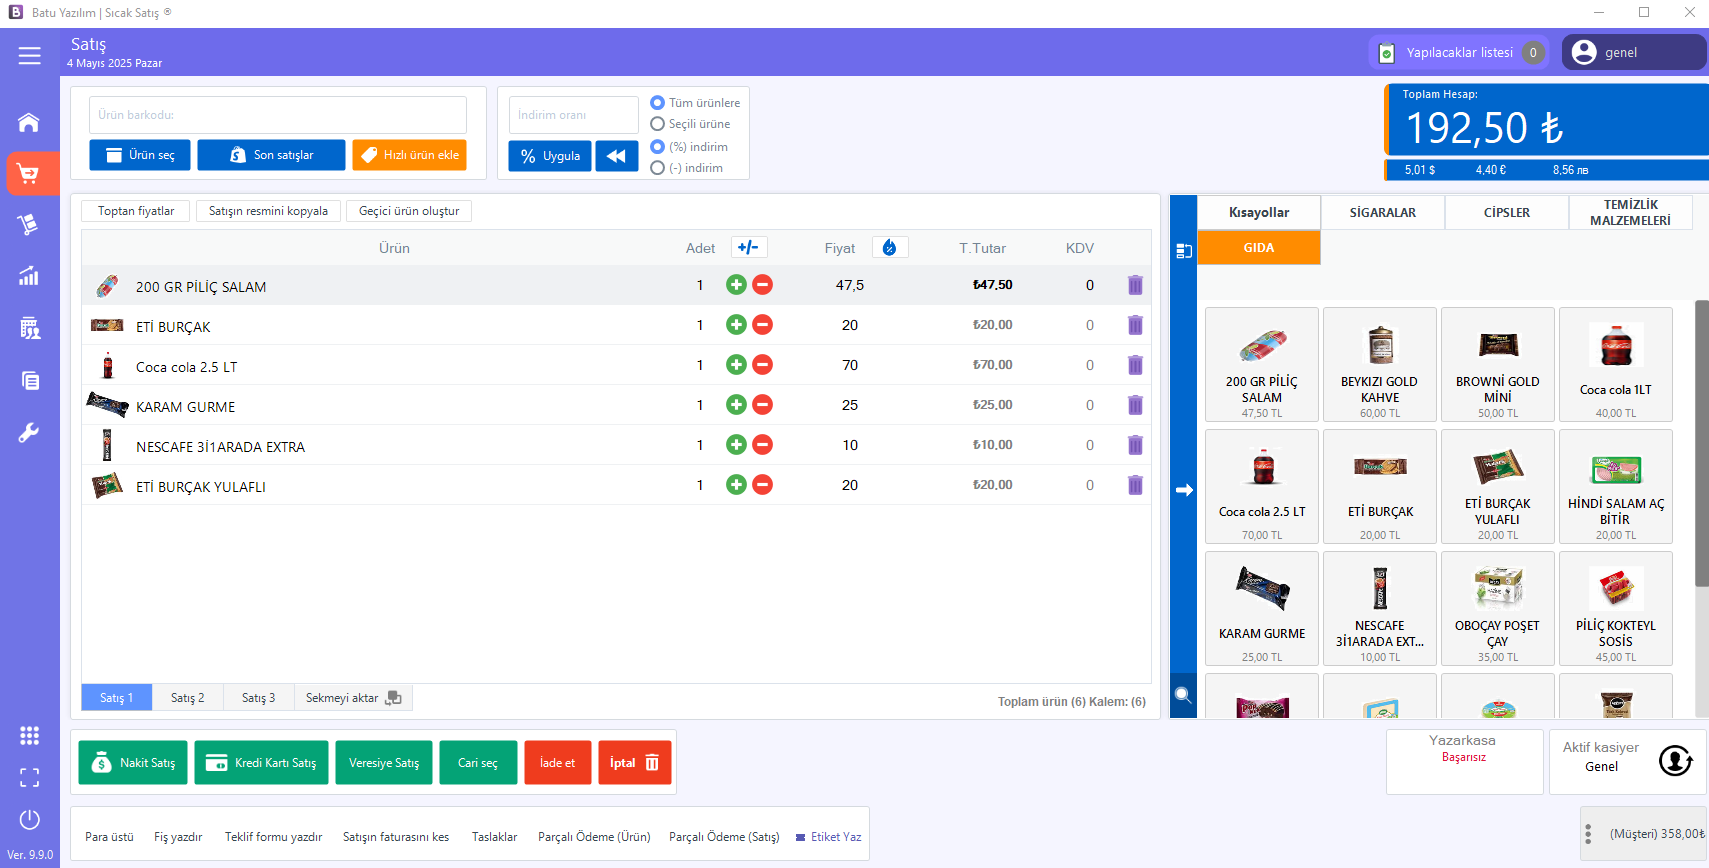This screenshot has width=1709, height=868.
Task: Decrease quantity of NESCAFE 3İ1ARADA EXTRA
Action: pyautogui.click(x=762, y=445)
